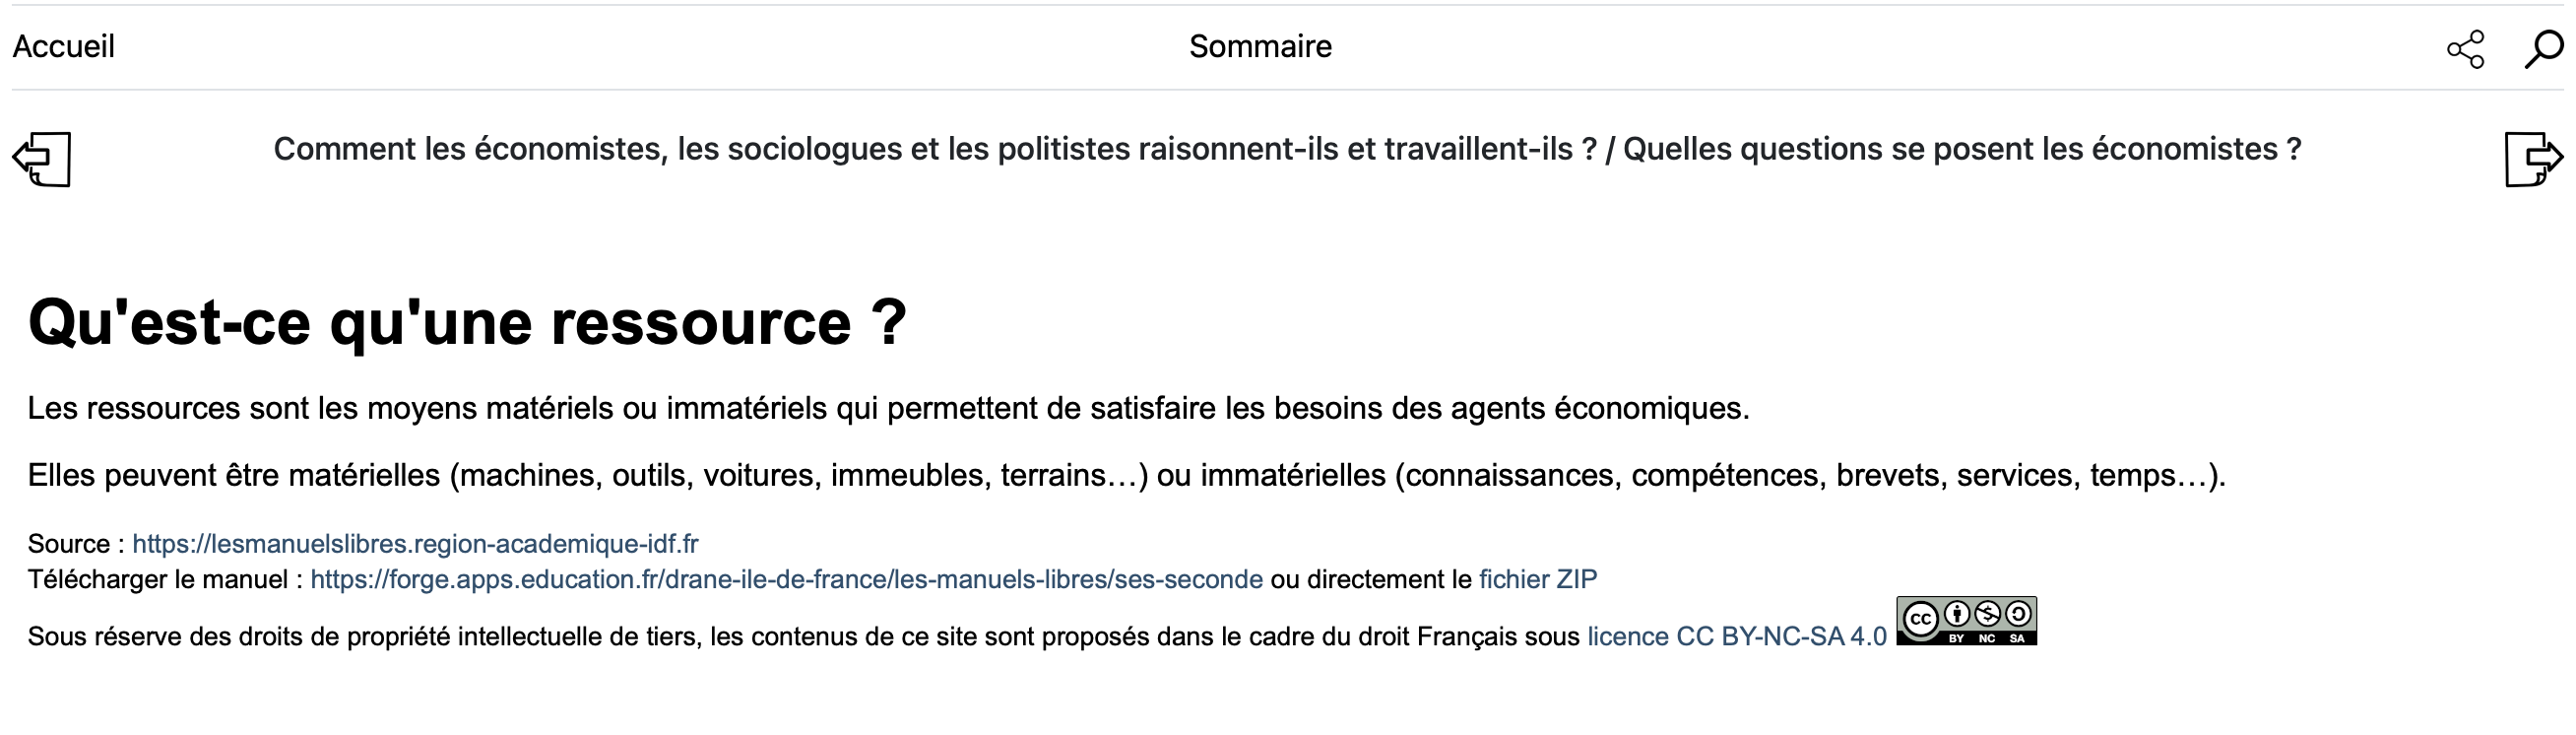Click the Creative Commons BY-NC-SA badge
Viewport: 2576px width, 735px height.
coord(1966,621)
